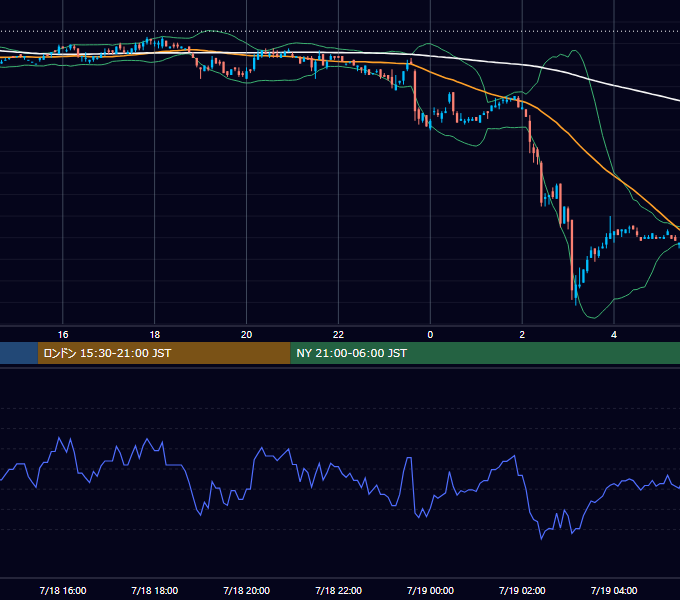Click the 22 hour label on price chart axis
This screenshot has height=600, width=680.
338,335
